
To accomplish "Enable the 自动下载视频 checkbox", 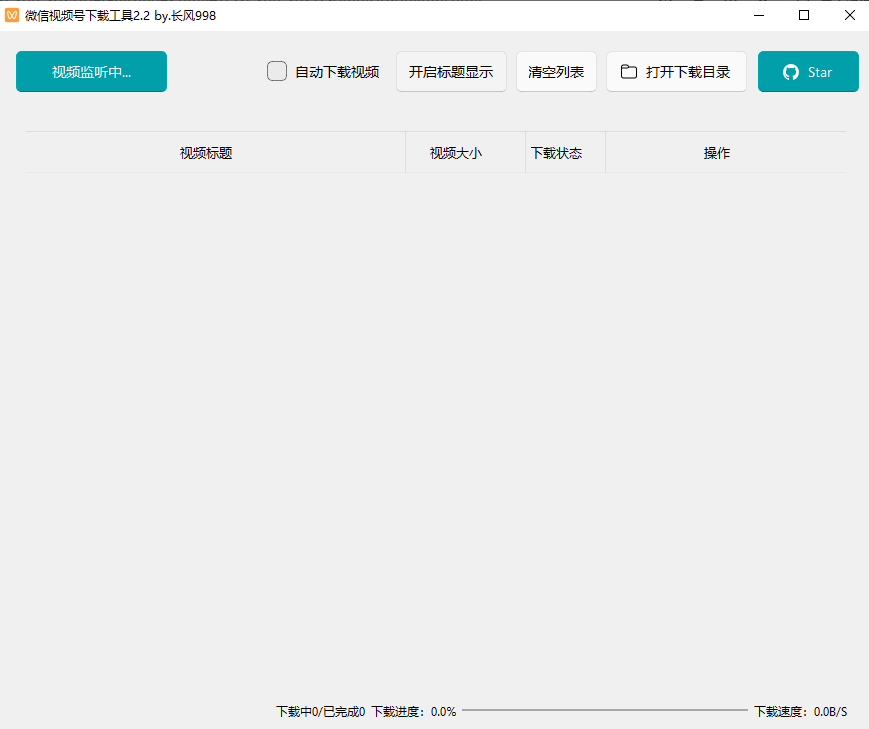I will (x=276, y=71).
